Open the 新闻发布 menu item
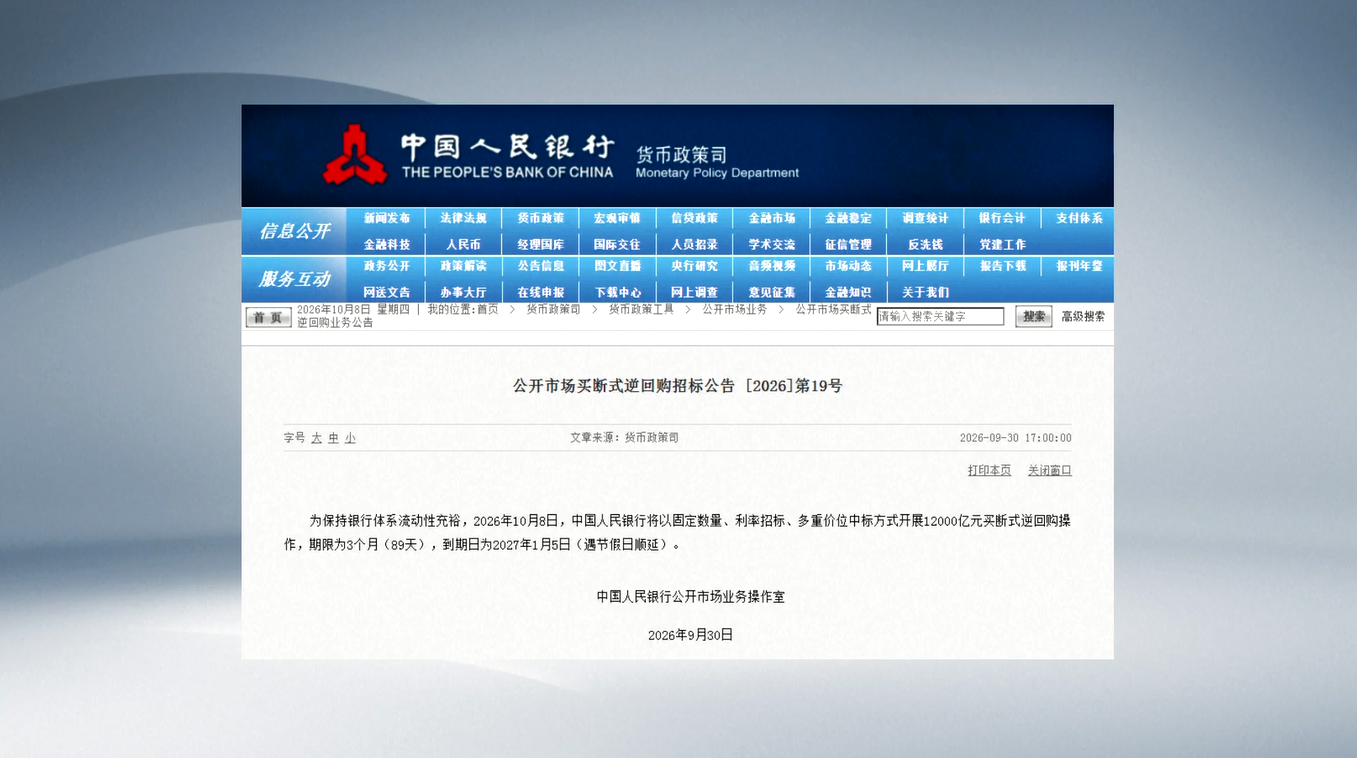Viewport: 1357px width, 758px height. [387, 218]
